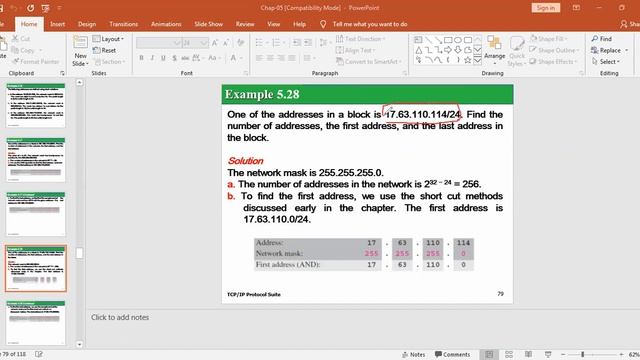640x360 pixels.
Task: Click the notes area 'Click to add notes'
Action: coord(120,317)
